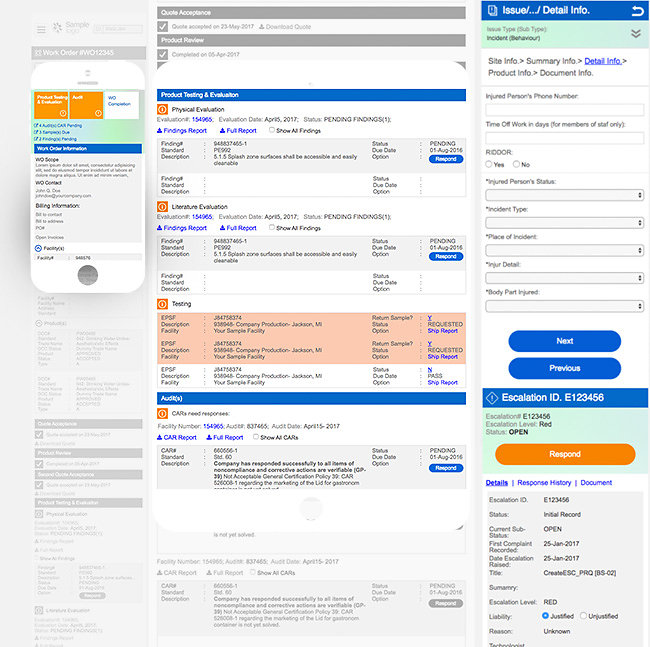Select the Justified liability radio button
This screenshot has width=650, height=647.
point(546,616)
